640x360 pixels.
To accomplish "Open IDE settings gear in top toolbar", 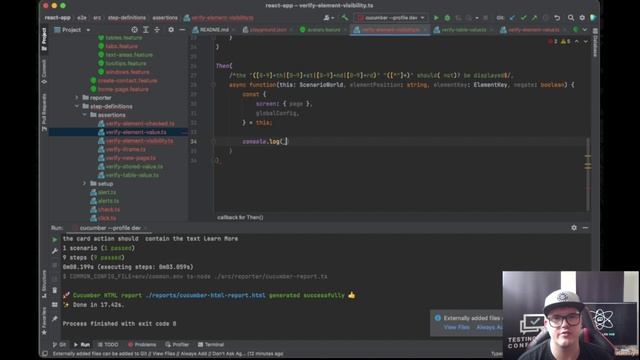I will [582, 18].
